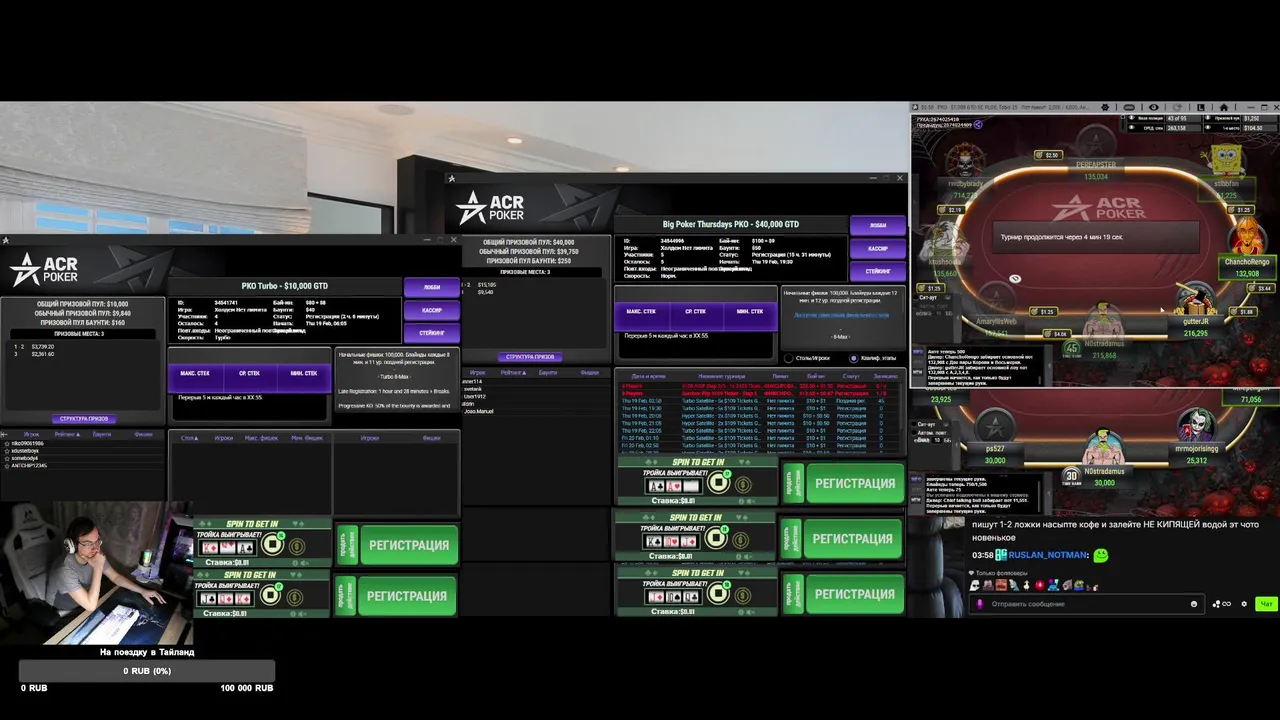Screen dimensions: 1280x720
Task: Click the ACR Poker logo in PKO Turbo window
Action: pos(44,269)
